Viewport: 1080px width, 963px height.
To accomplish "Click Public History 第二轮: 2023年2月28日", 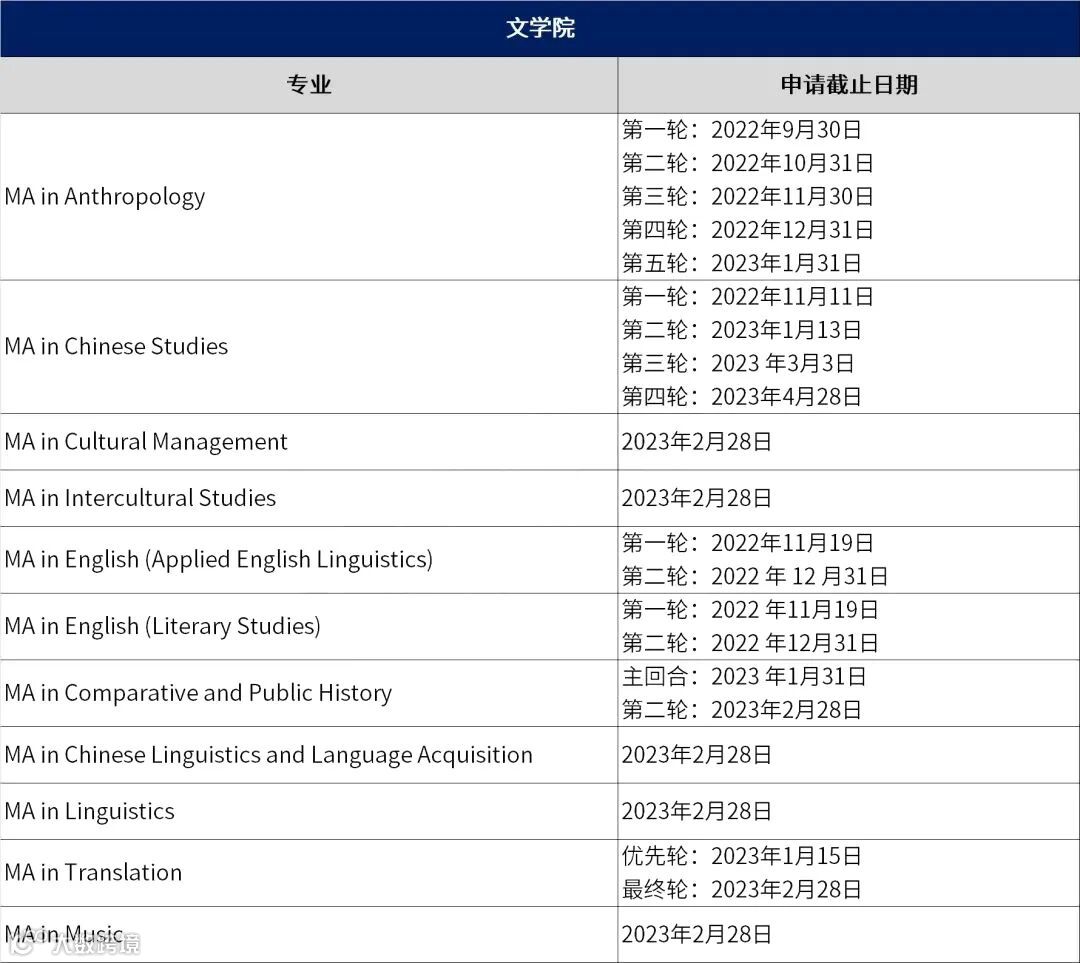I will (x=742, y=710).
